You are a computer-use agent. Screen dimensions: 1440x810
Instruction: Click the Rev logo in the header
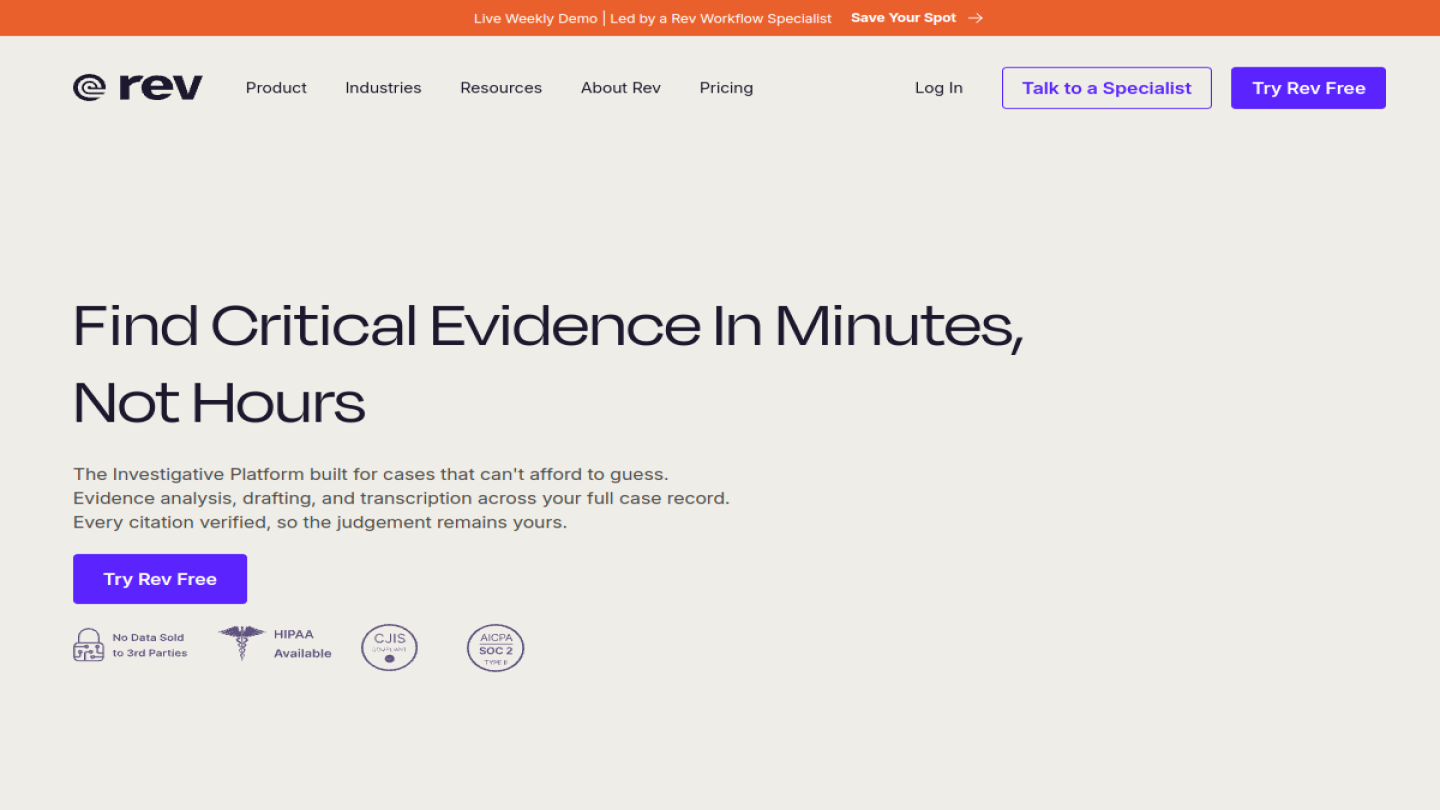coord(138,88)
